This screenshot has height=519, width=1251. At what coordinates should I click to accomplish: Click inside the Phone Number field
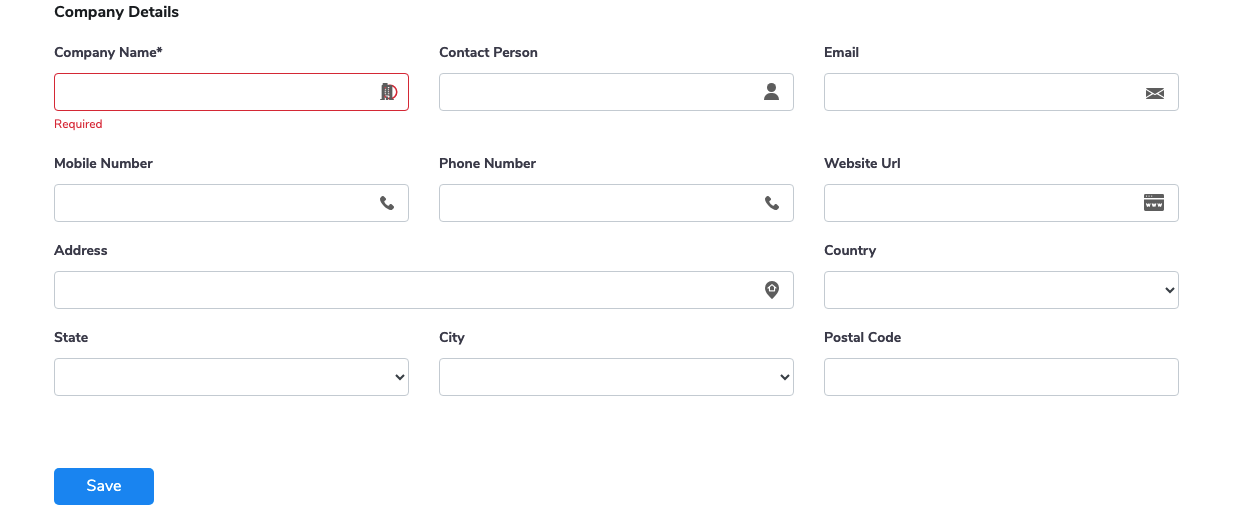pyautogui.click(x=616, y=203)
